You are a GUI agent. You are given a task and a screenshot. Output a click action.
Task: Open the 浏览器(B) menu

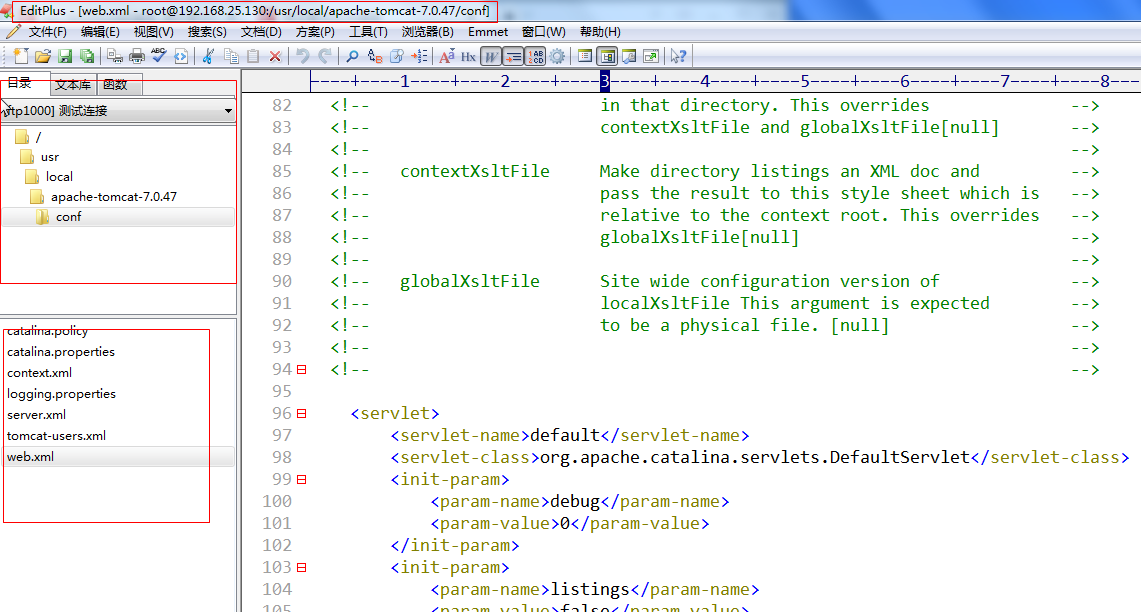coord(428,32)
